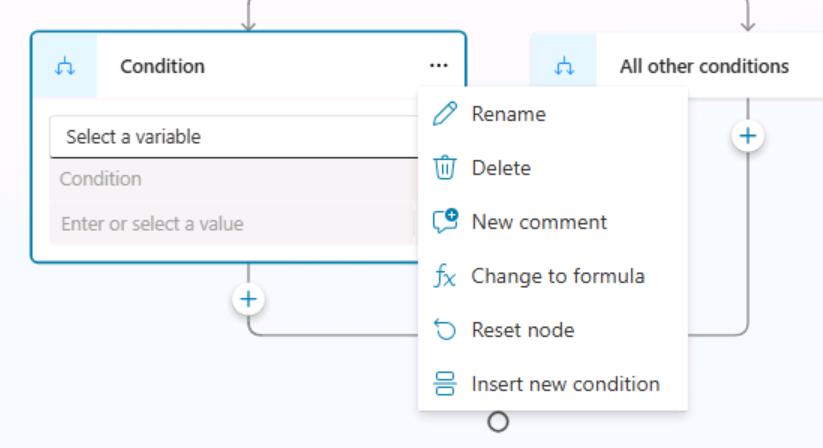Click the pencil icon next to Rename
The image size is (823, 448).
pos(445,114)
